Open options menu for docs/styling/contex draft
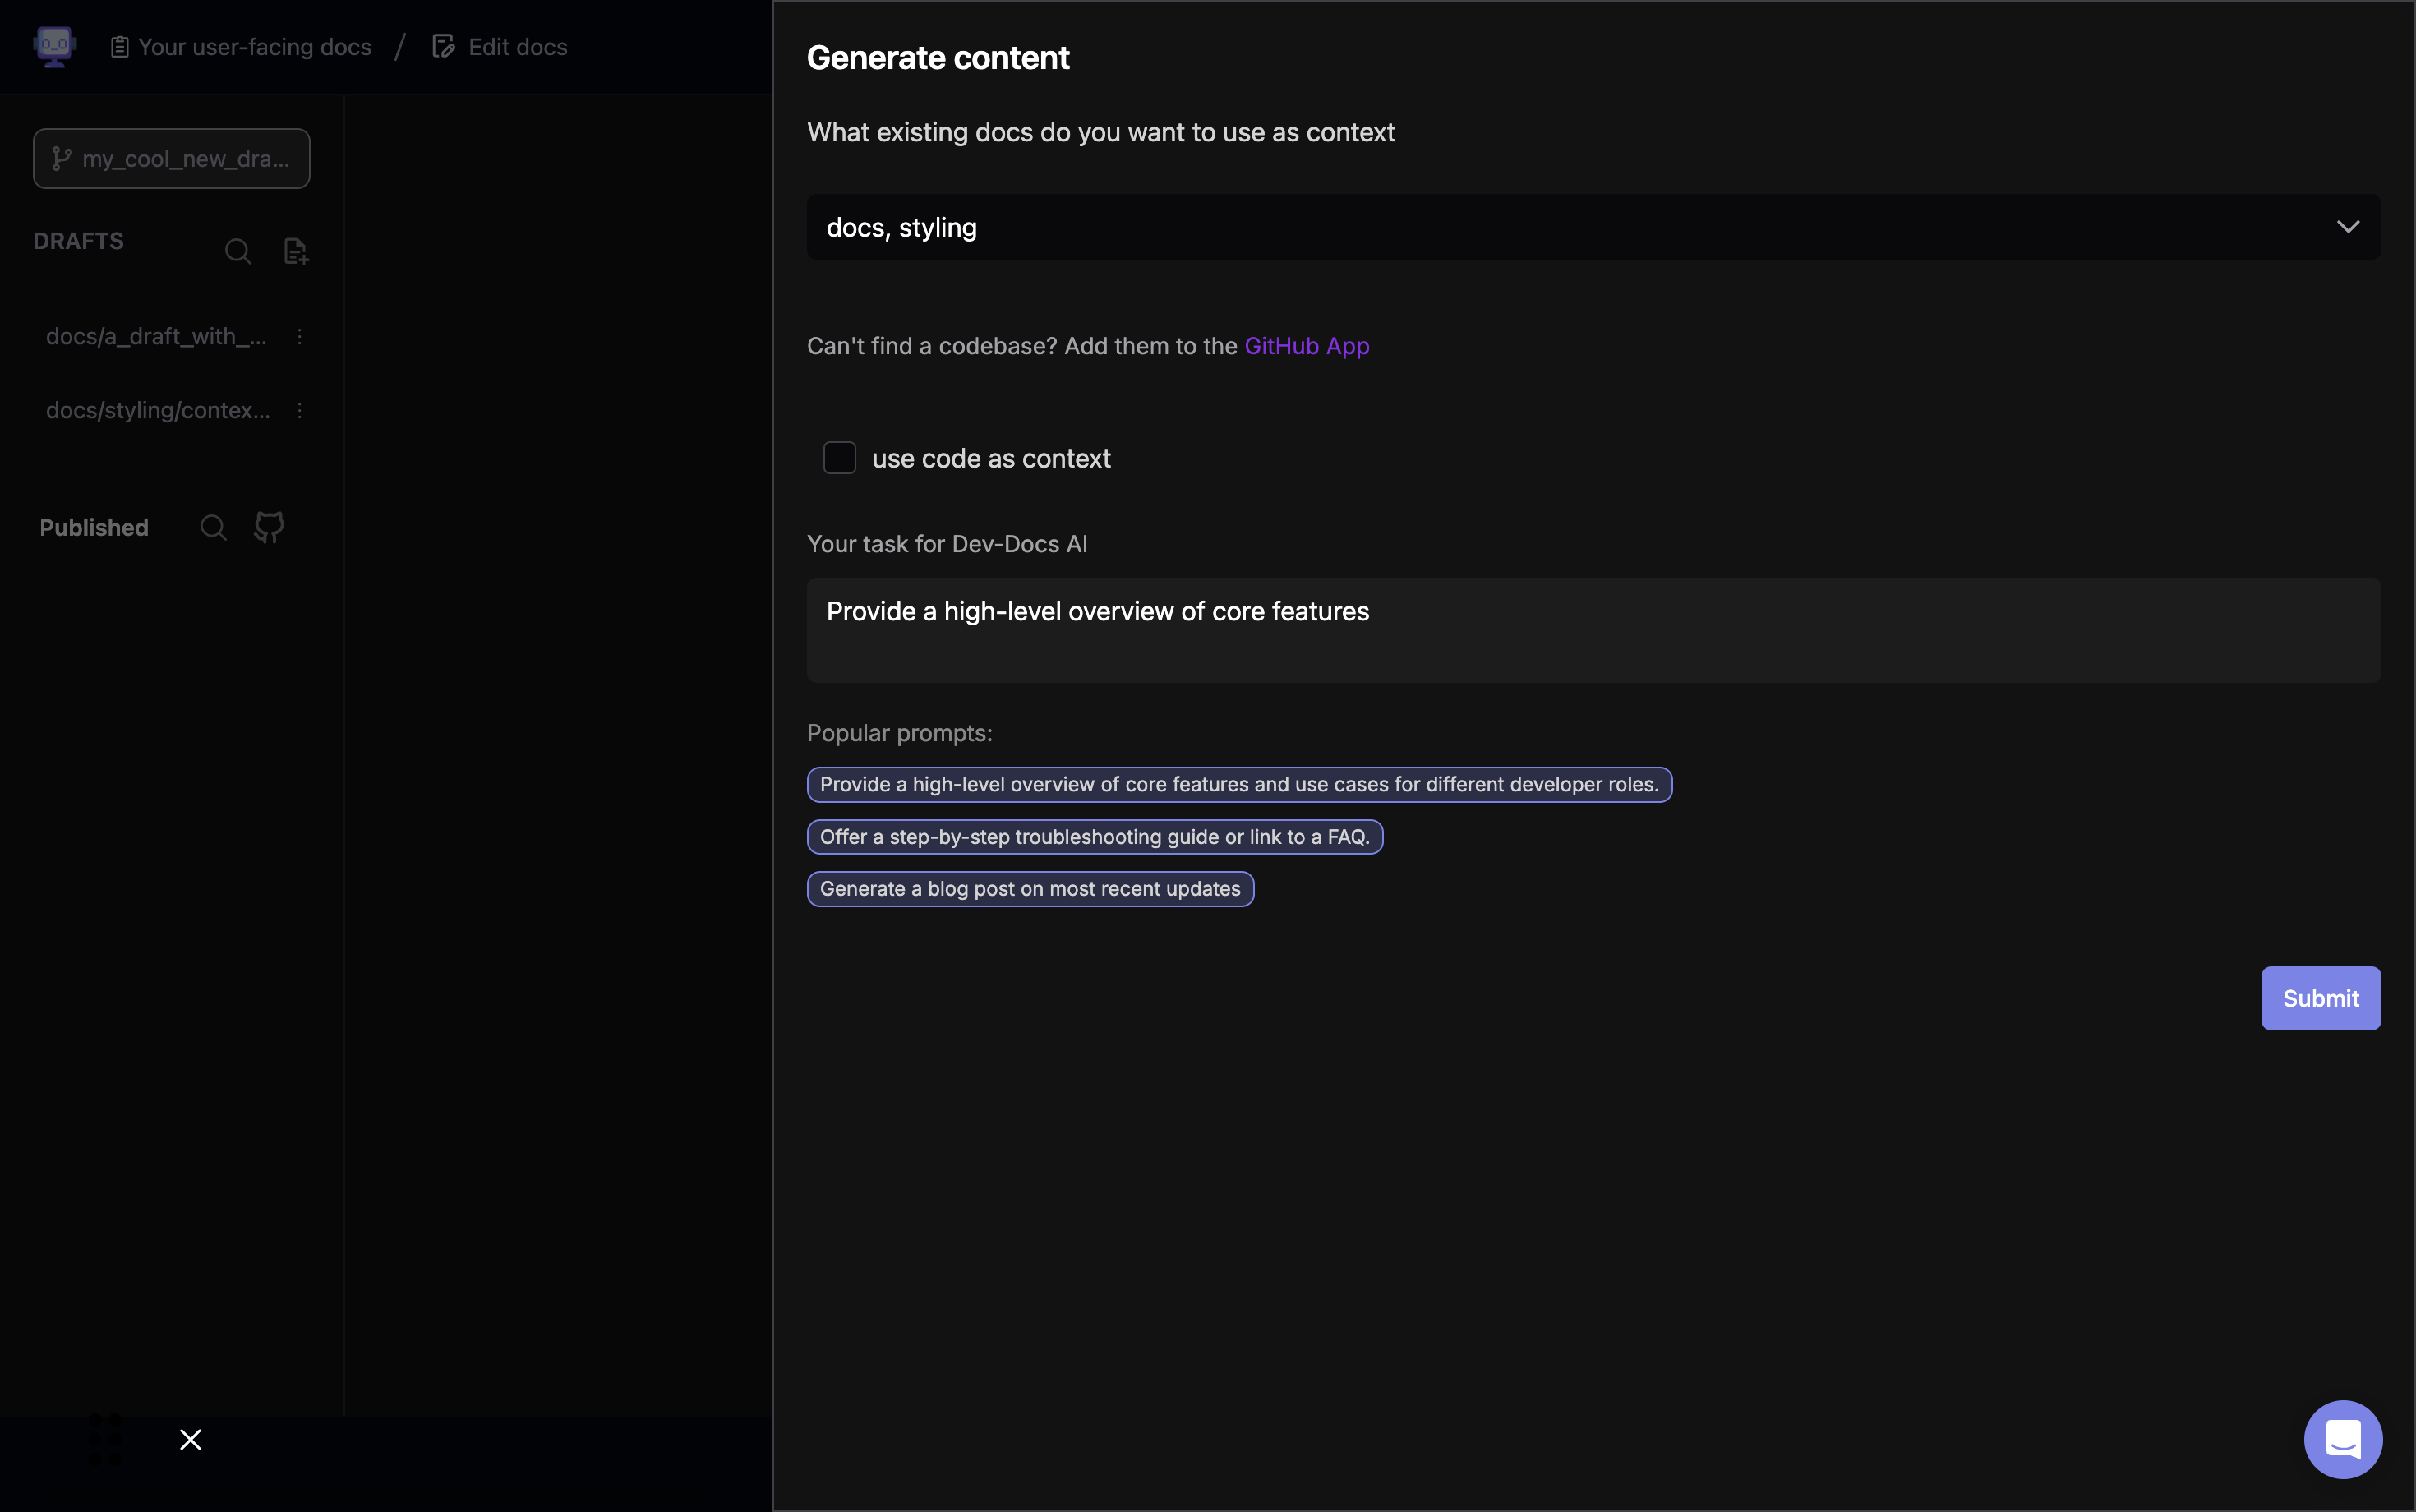Screen dimensions: 2416x1512 click(x=299, y=411)
